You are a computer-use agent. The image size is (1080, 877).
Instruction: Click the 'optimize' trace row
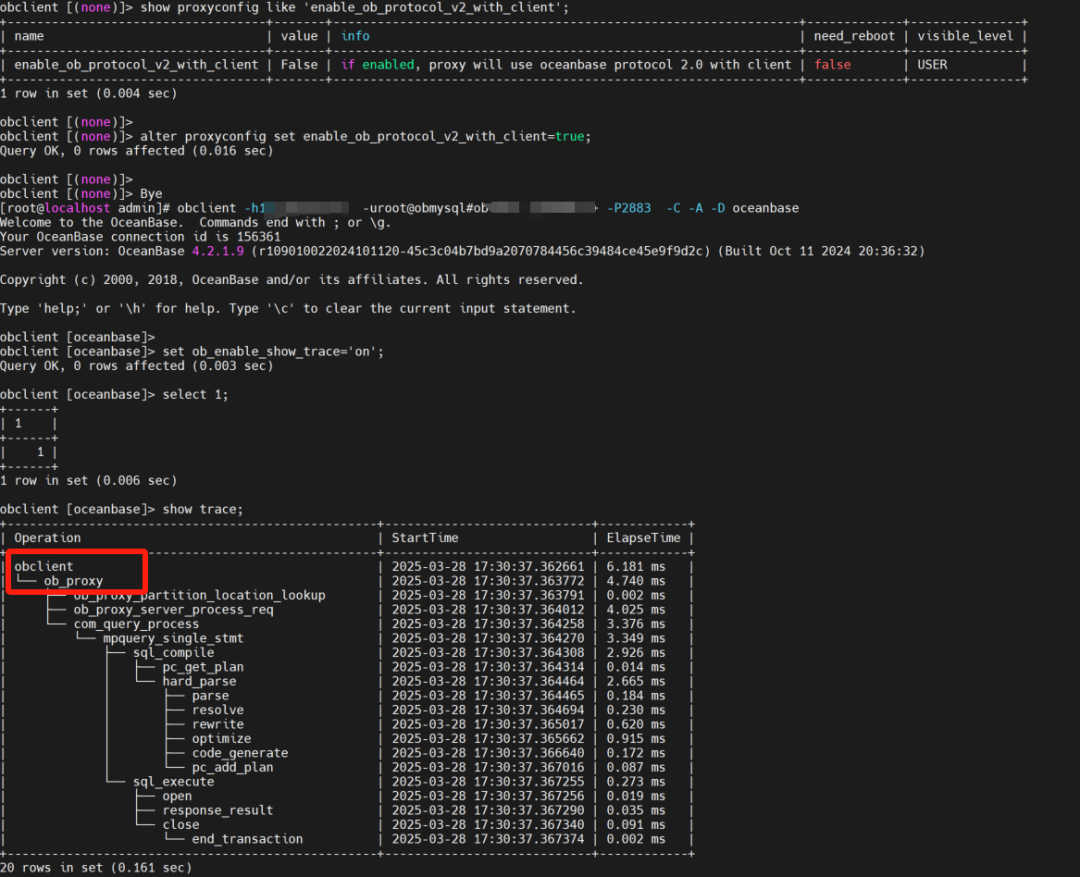coord(347,739)
